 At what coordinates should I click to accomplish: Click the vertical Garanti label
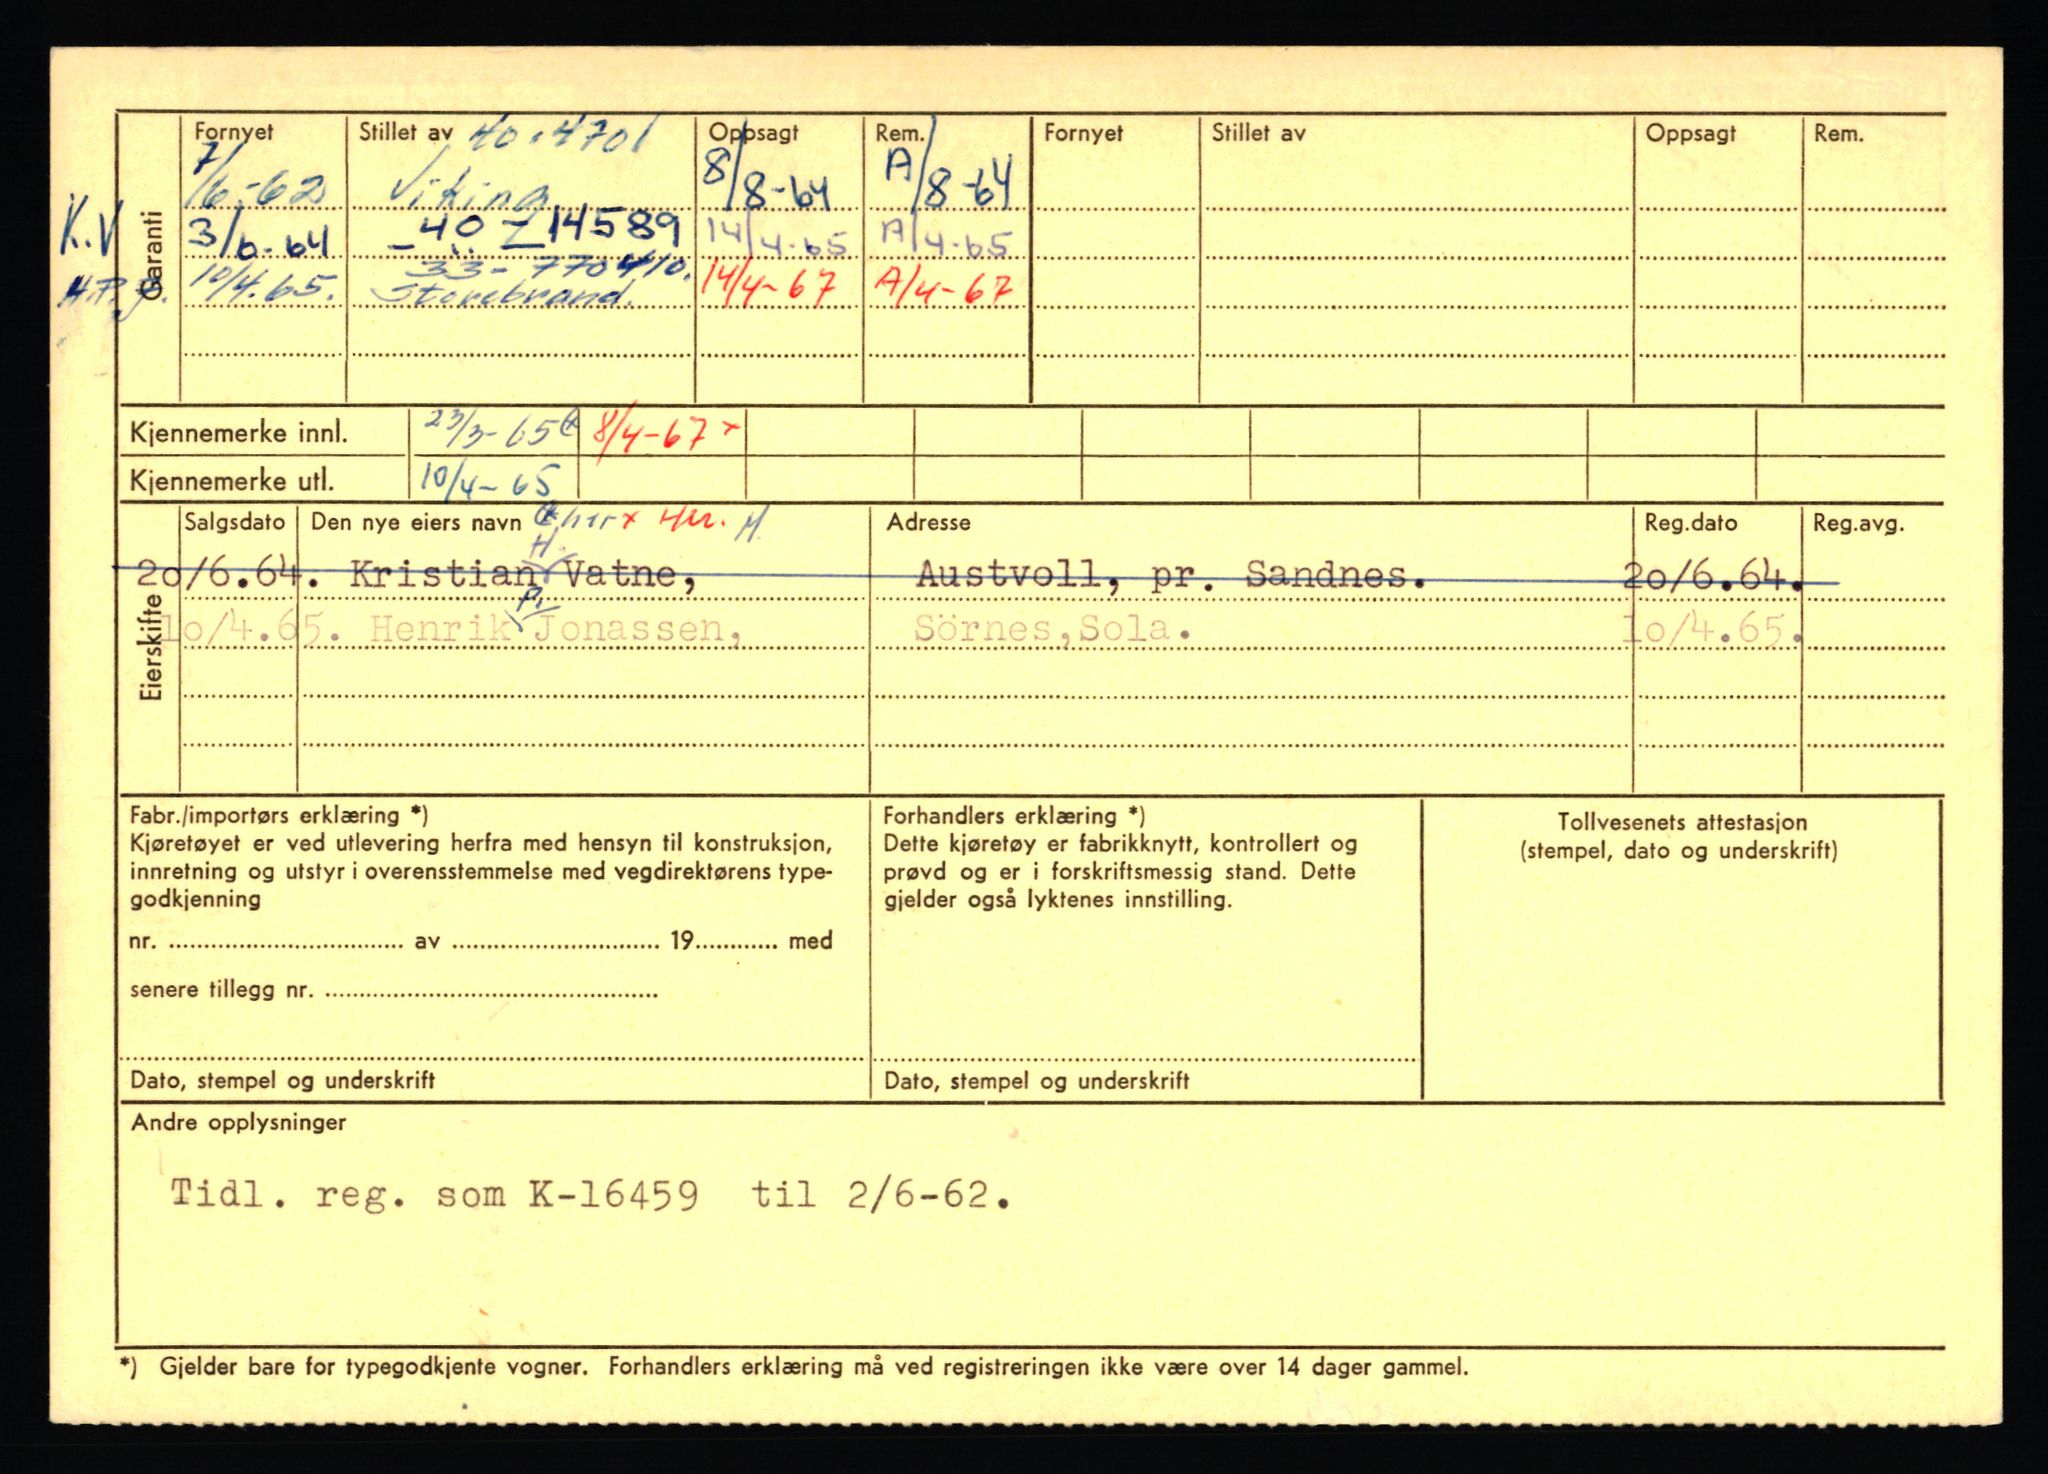151,254
